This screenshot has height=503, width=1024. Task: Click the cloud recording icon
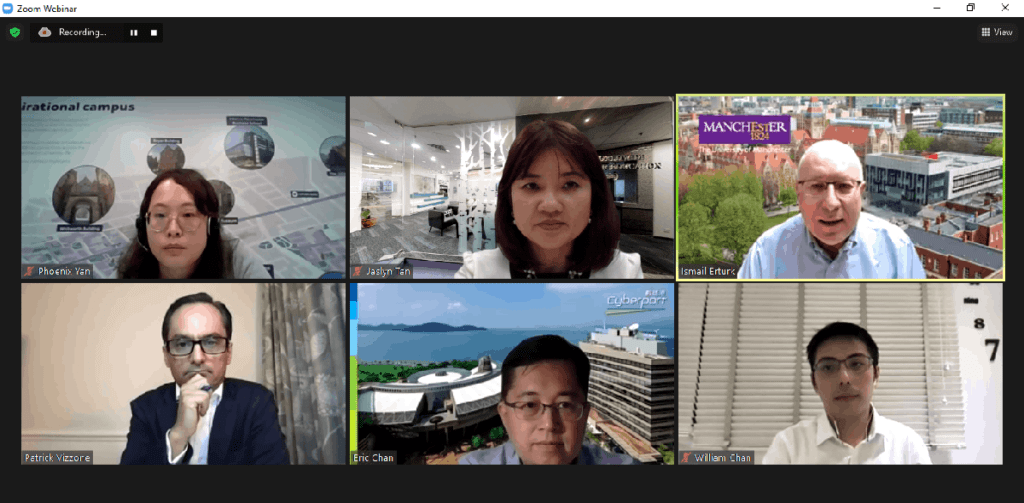point(45,32)
